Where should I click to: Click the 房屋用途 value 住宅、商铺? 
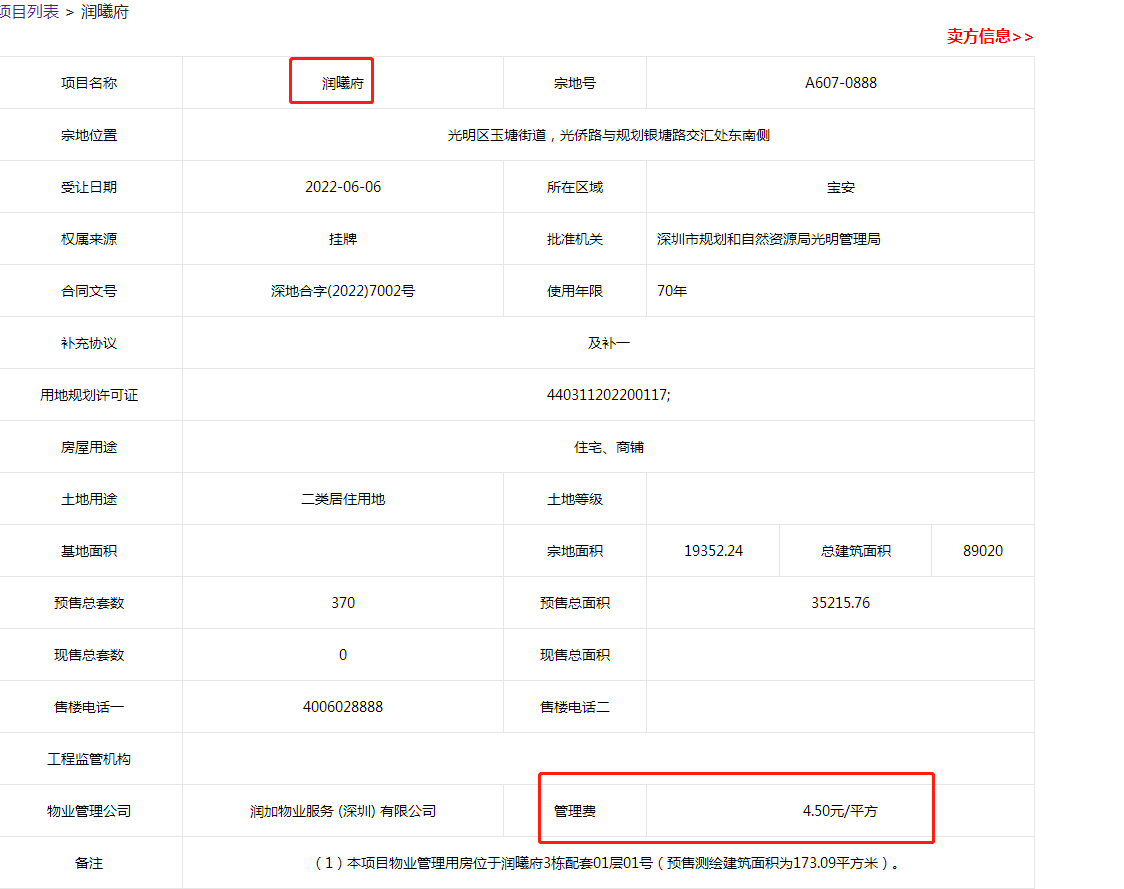coord(608,447)
